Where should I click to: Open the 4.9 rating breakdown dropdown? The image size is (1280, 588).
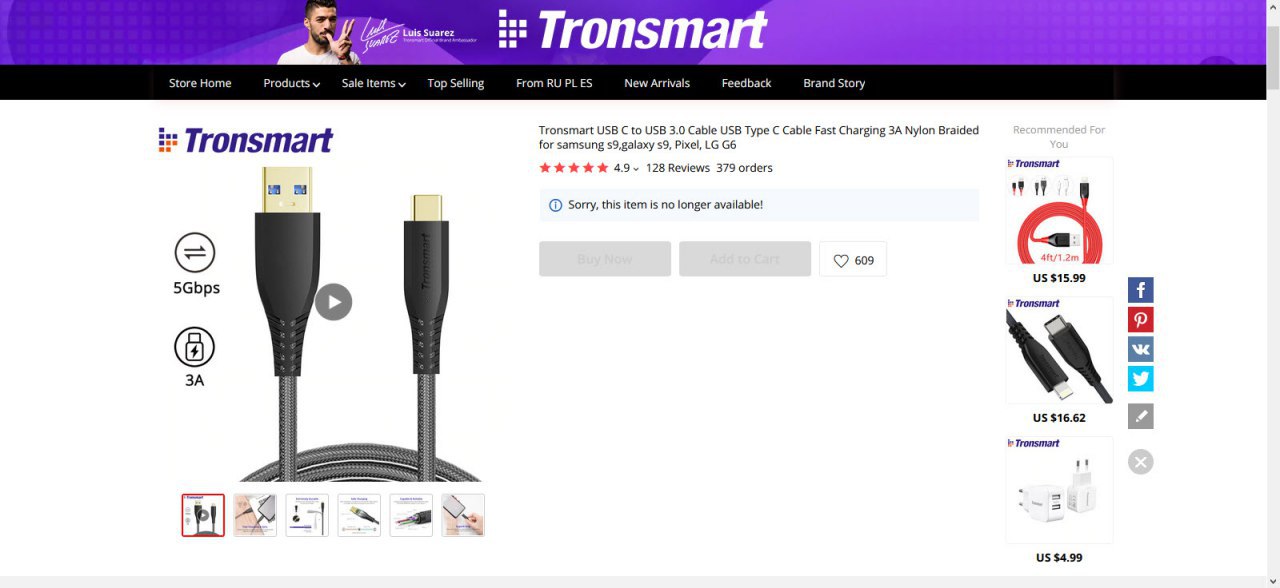click(x=626, y=168)
